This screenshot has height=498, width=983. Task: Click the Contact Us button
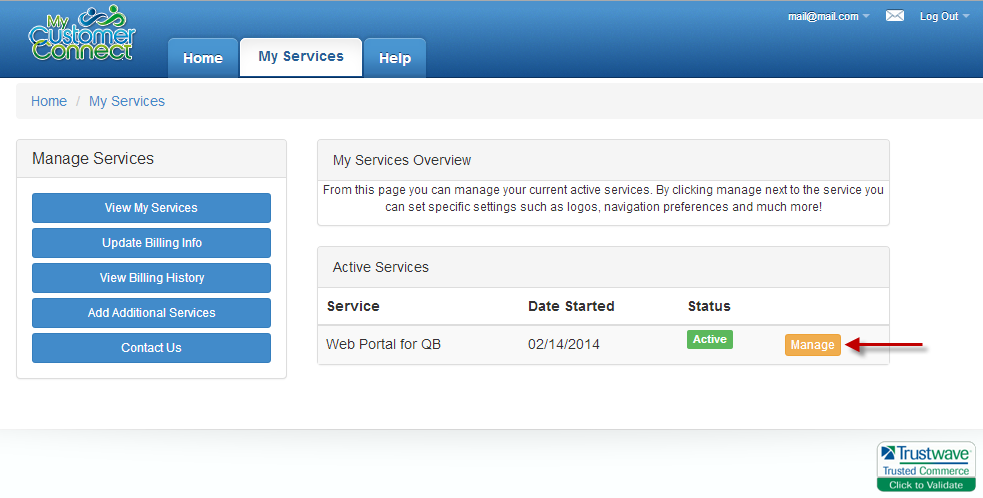click(151, 348)
